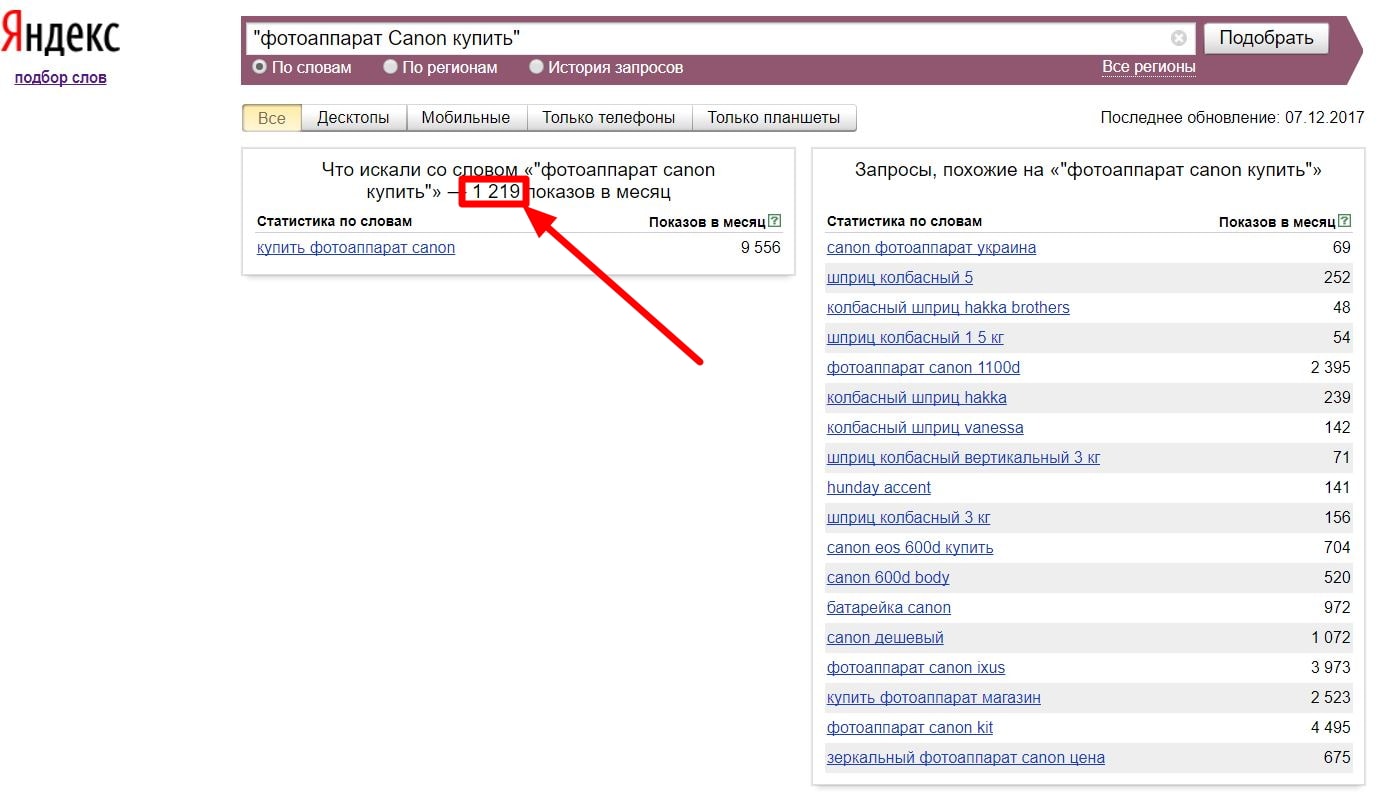1382x796 pixels.
Task: Open the 'шприц колбасный 3 кг' link
Action: click(x=909, y=517)
